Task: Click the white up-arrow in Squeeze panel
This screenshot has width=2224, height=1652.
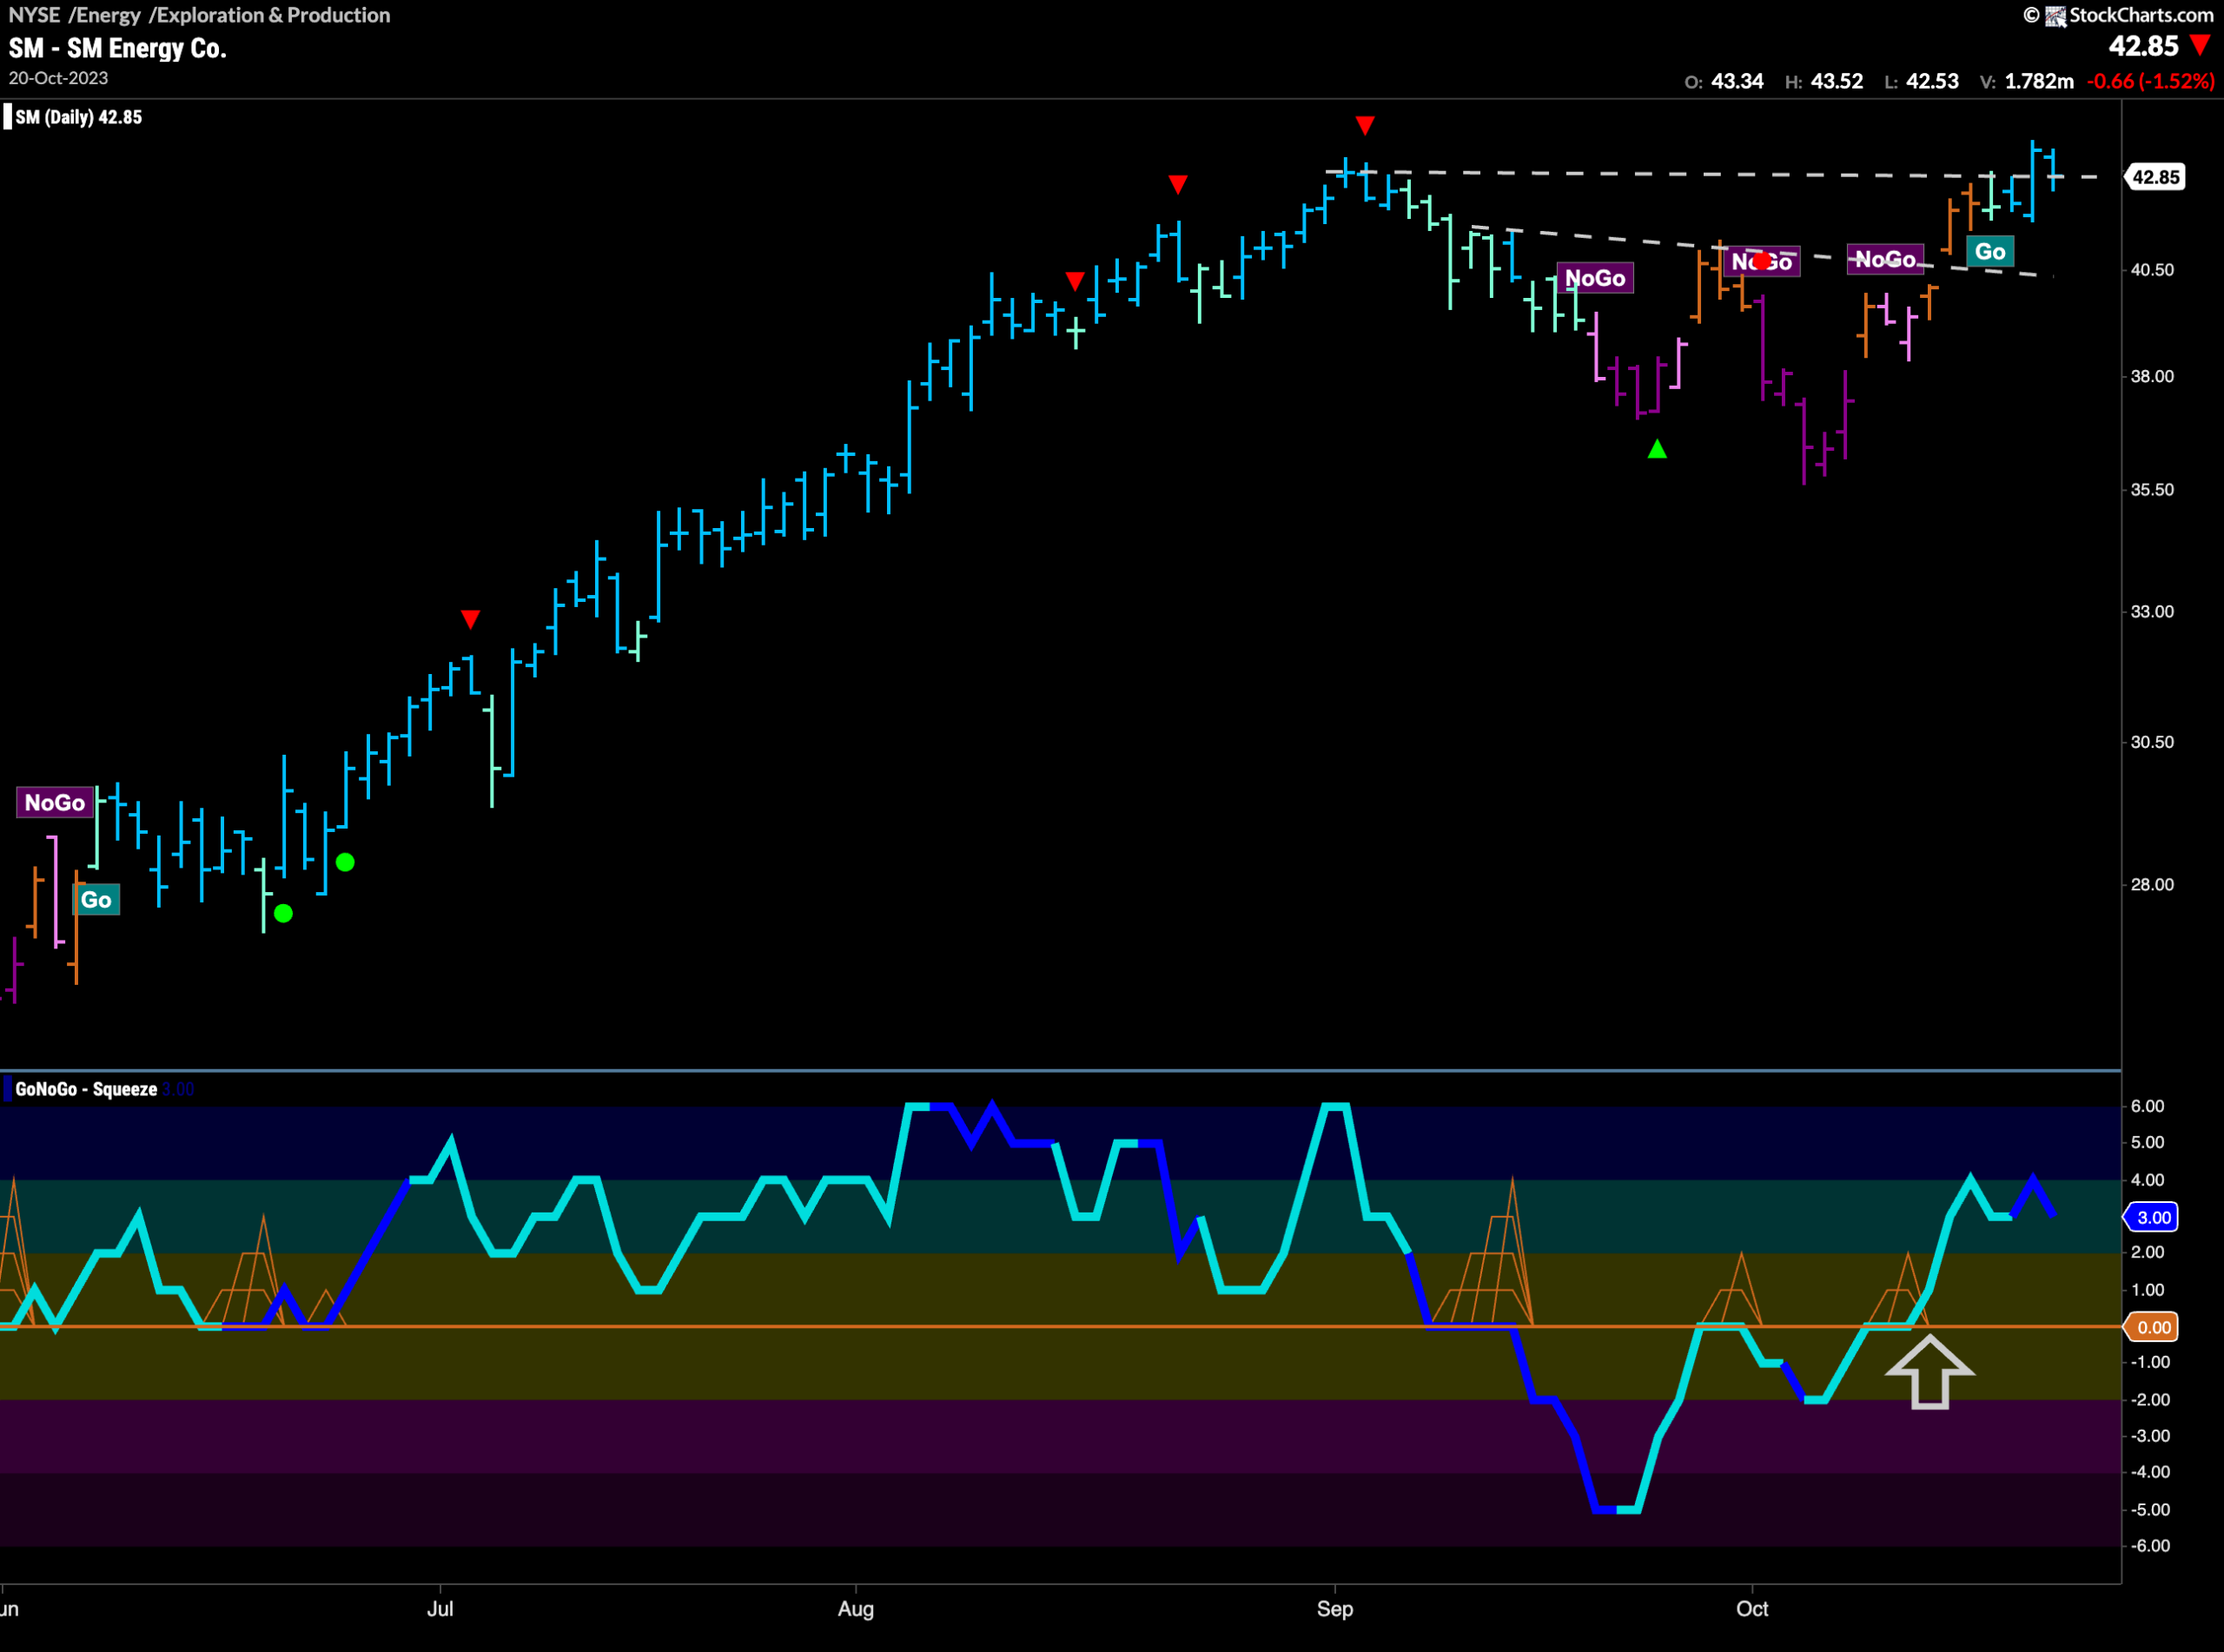Action: pos(1930,1372)
